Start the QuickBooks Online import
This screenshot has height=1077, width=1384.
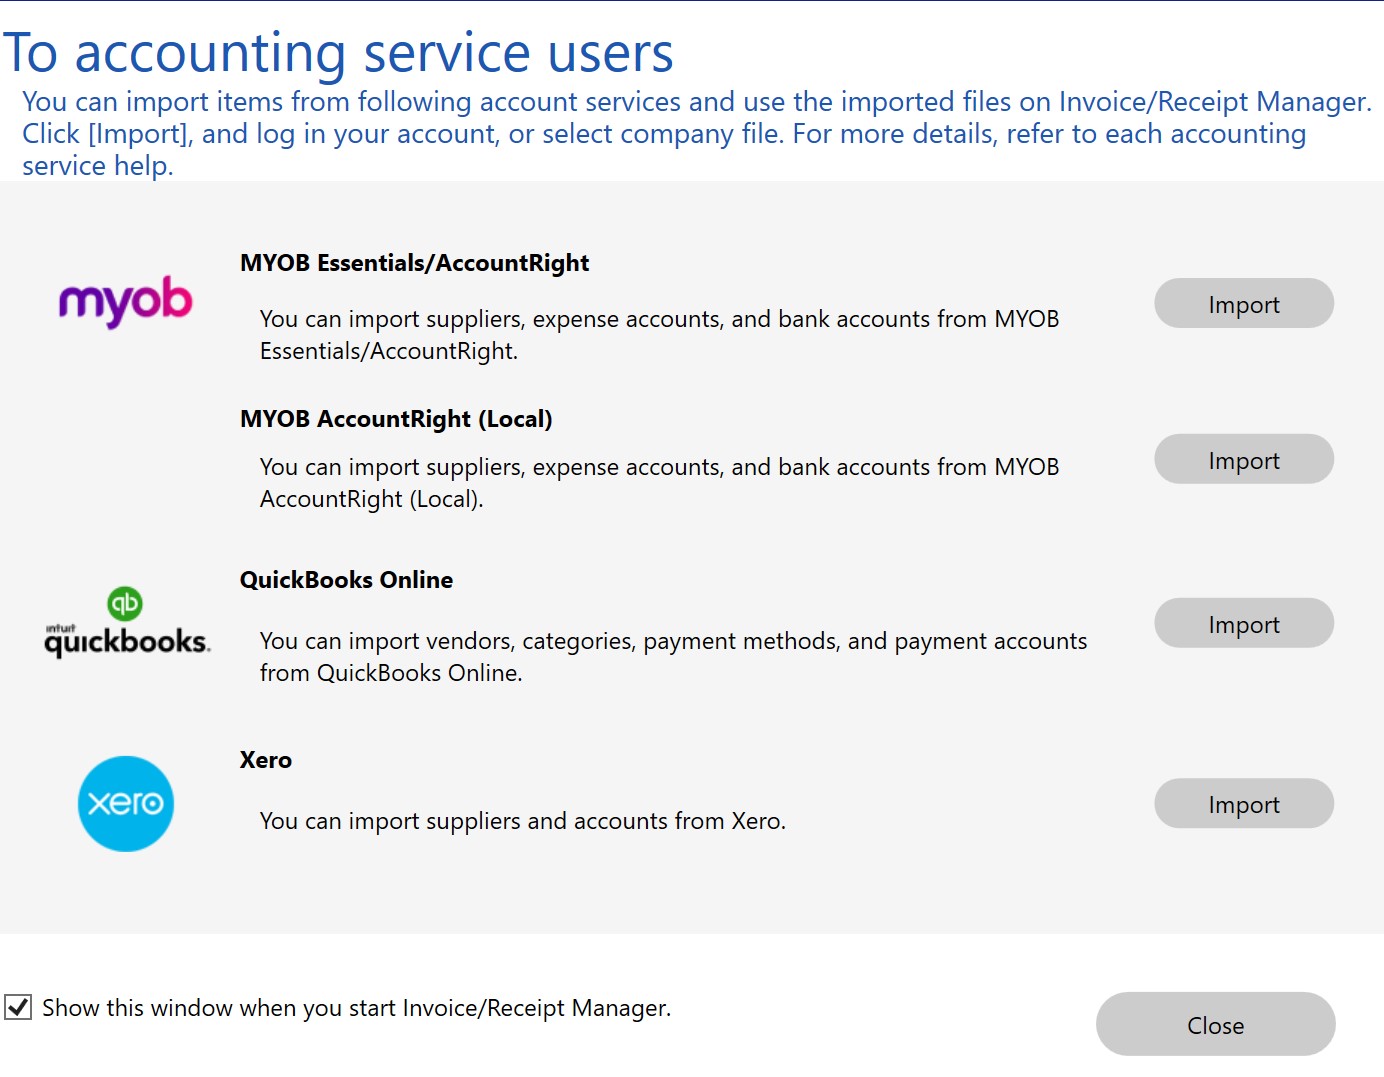[1243, 624]
